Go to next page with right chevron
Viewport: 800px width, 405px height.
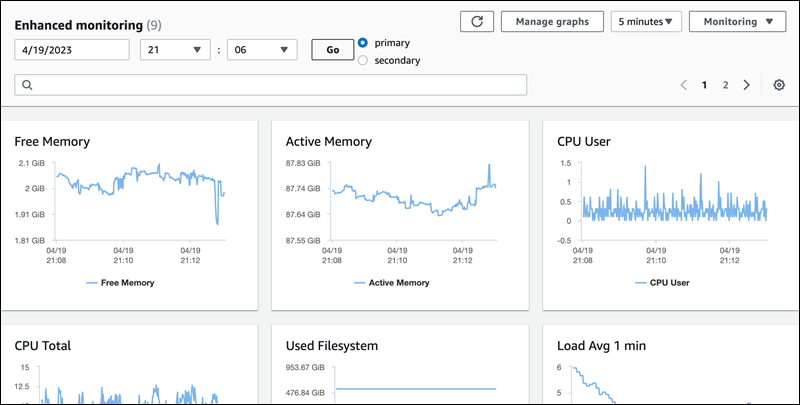pyautogui.click(x=746, y=85)
